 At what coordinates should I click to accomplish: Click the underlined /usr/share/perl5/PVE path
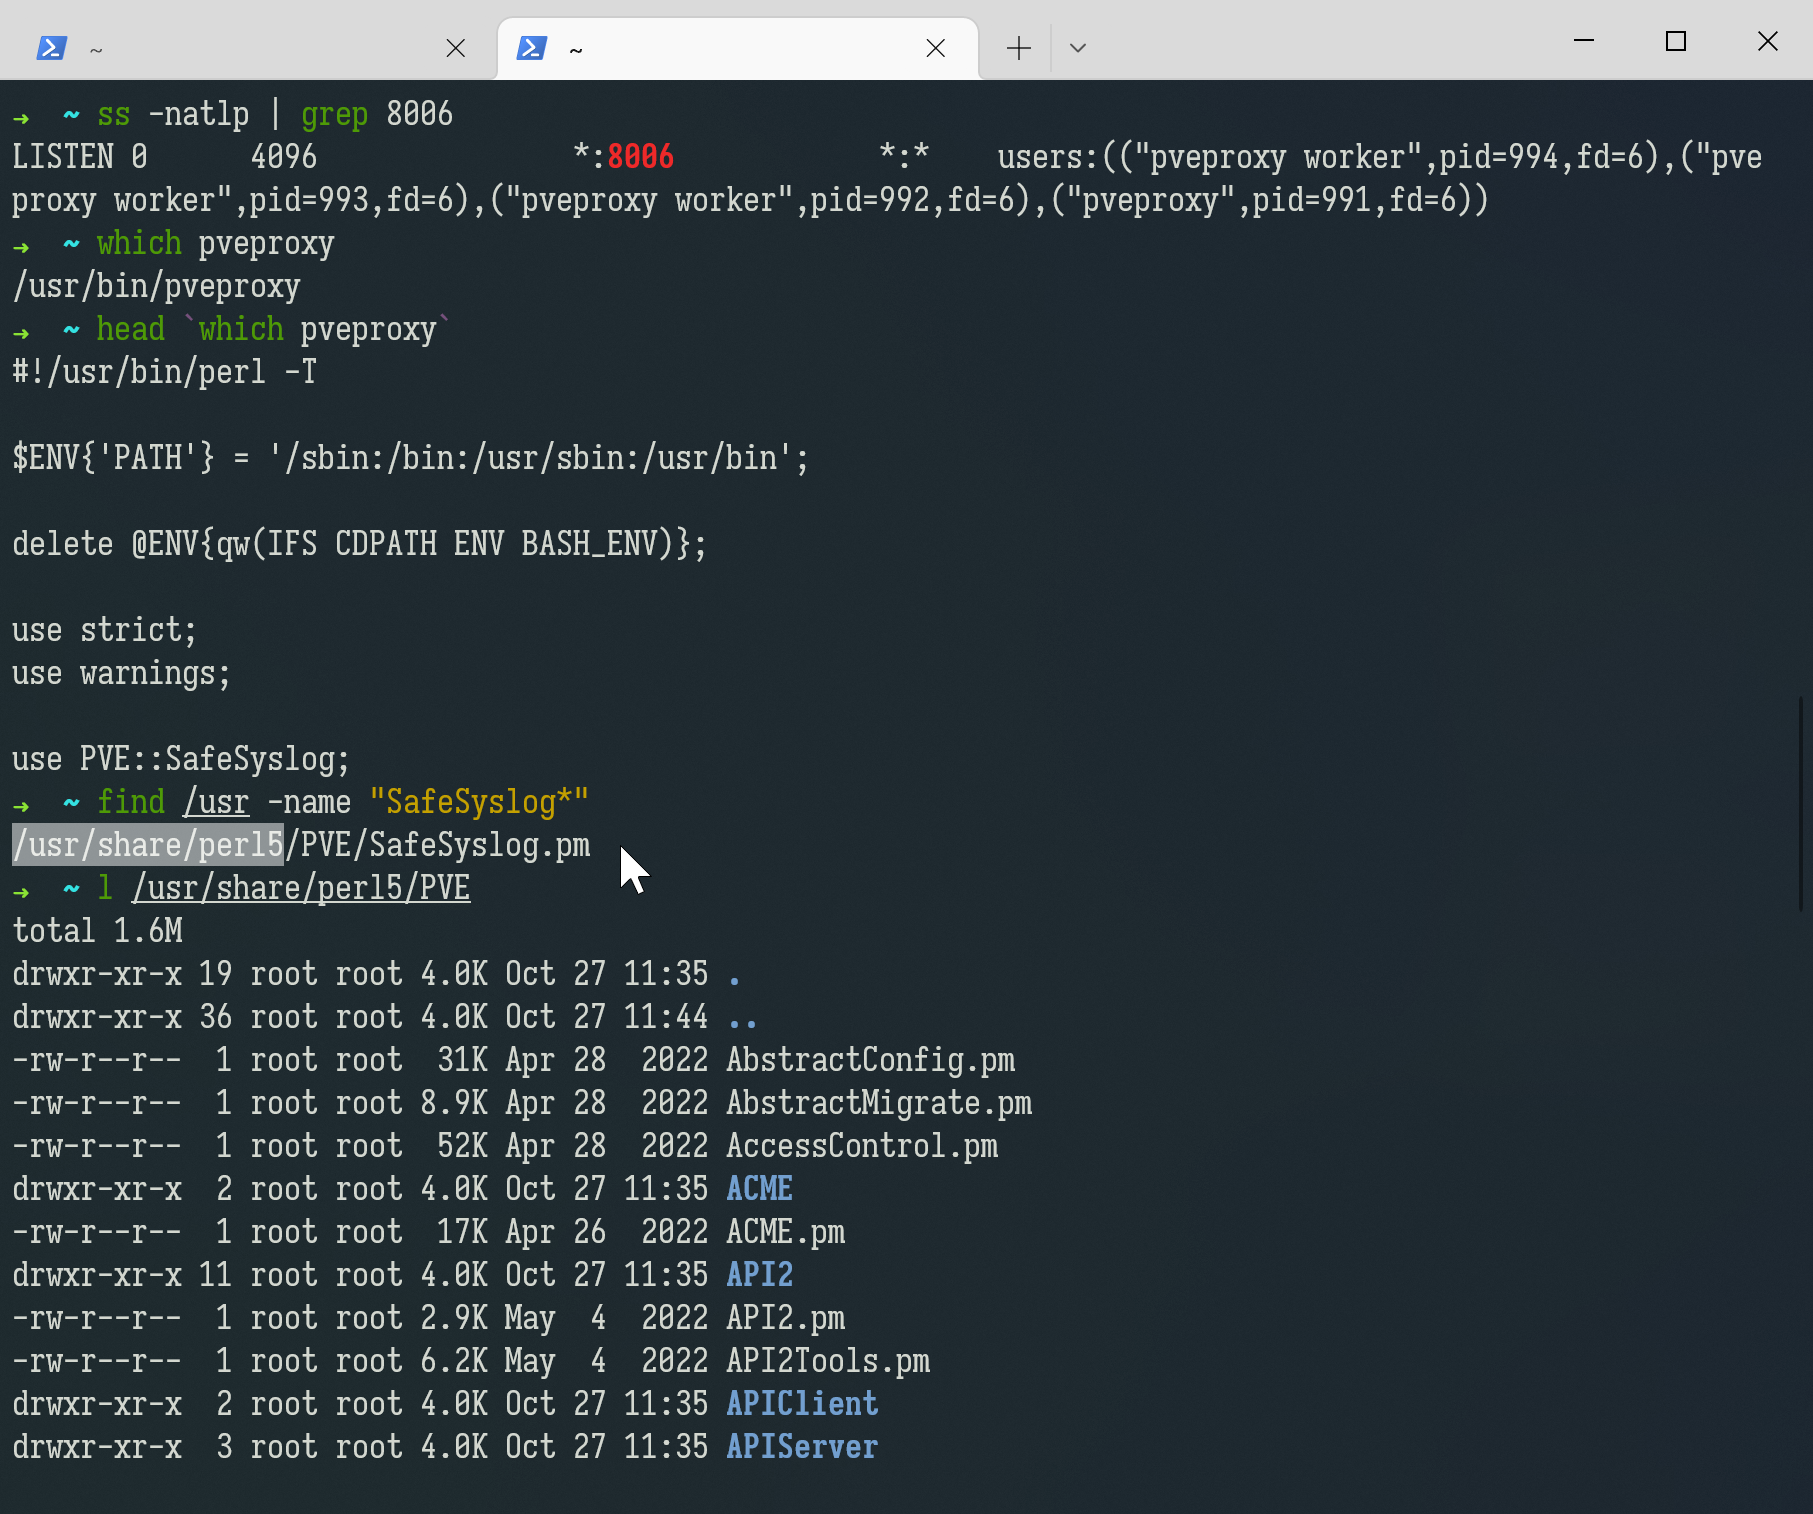click(301, 888)
